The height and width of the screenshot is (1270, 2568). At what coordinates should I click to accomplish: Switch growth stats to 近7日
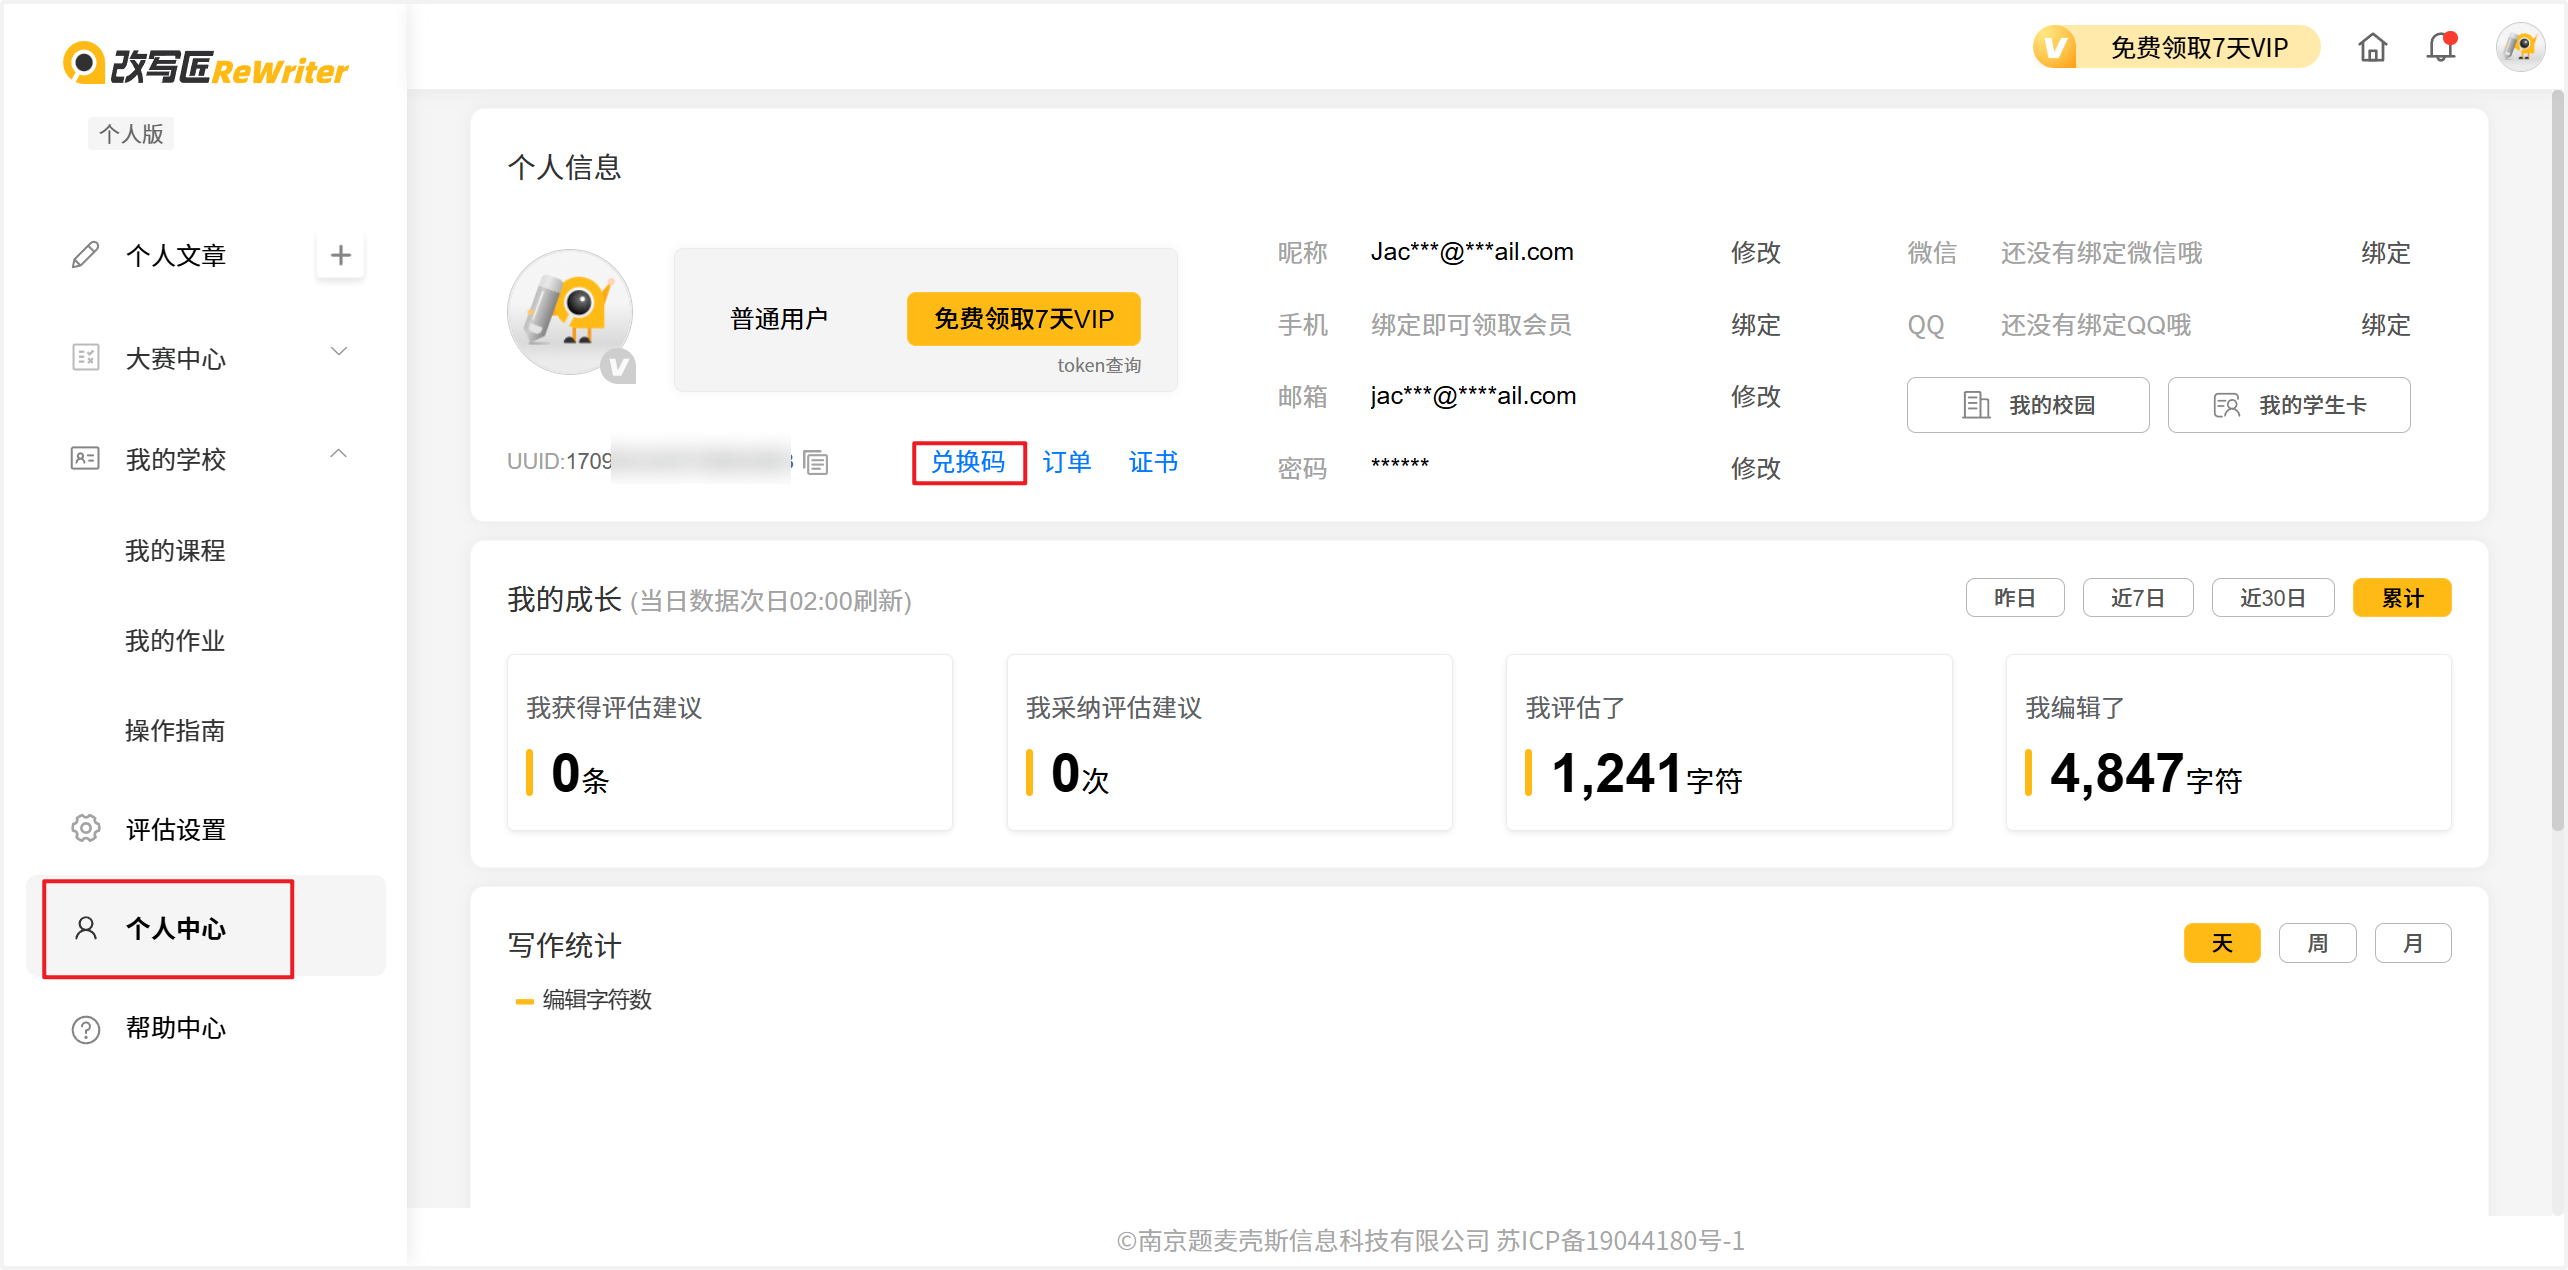pyautogui.click(x=2137, y=598)
